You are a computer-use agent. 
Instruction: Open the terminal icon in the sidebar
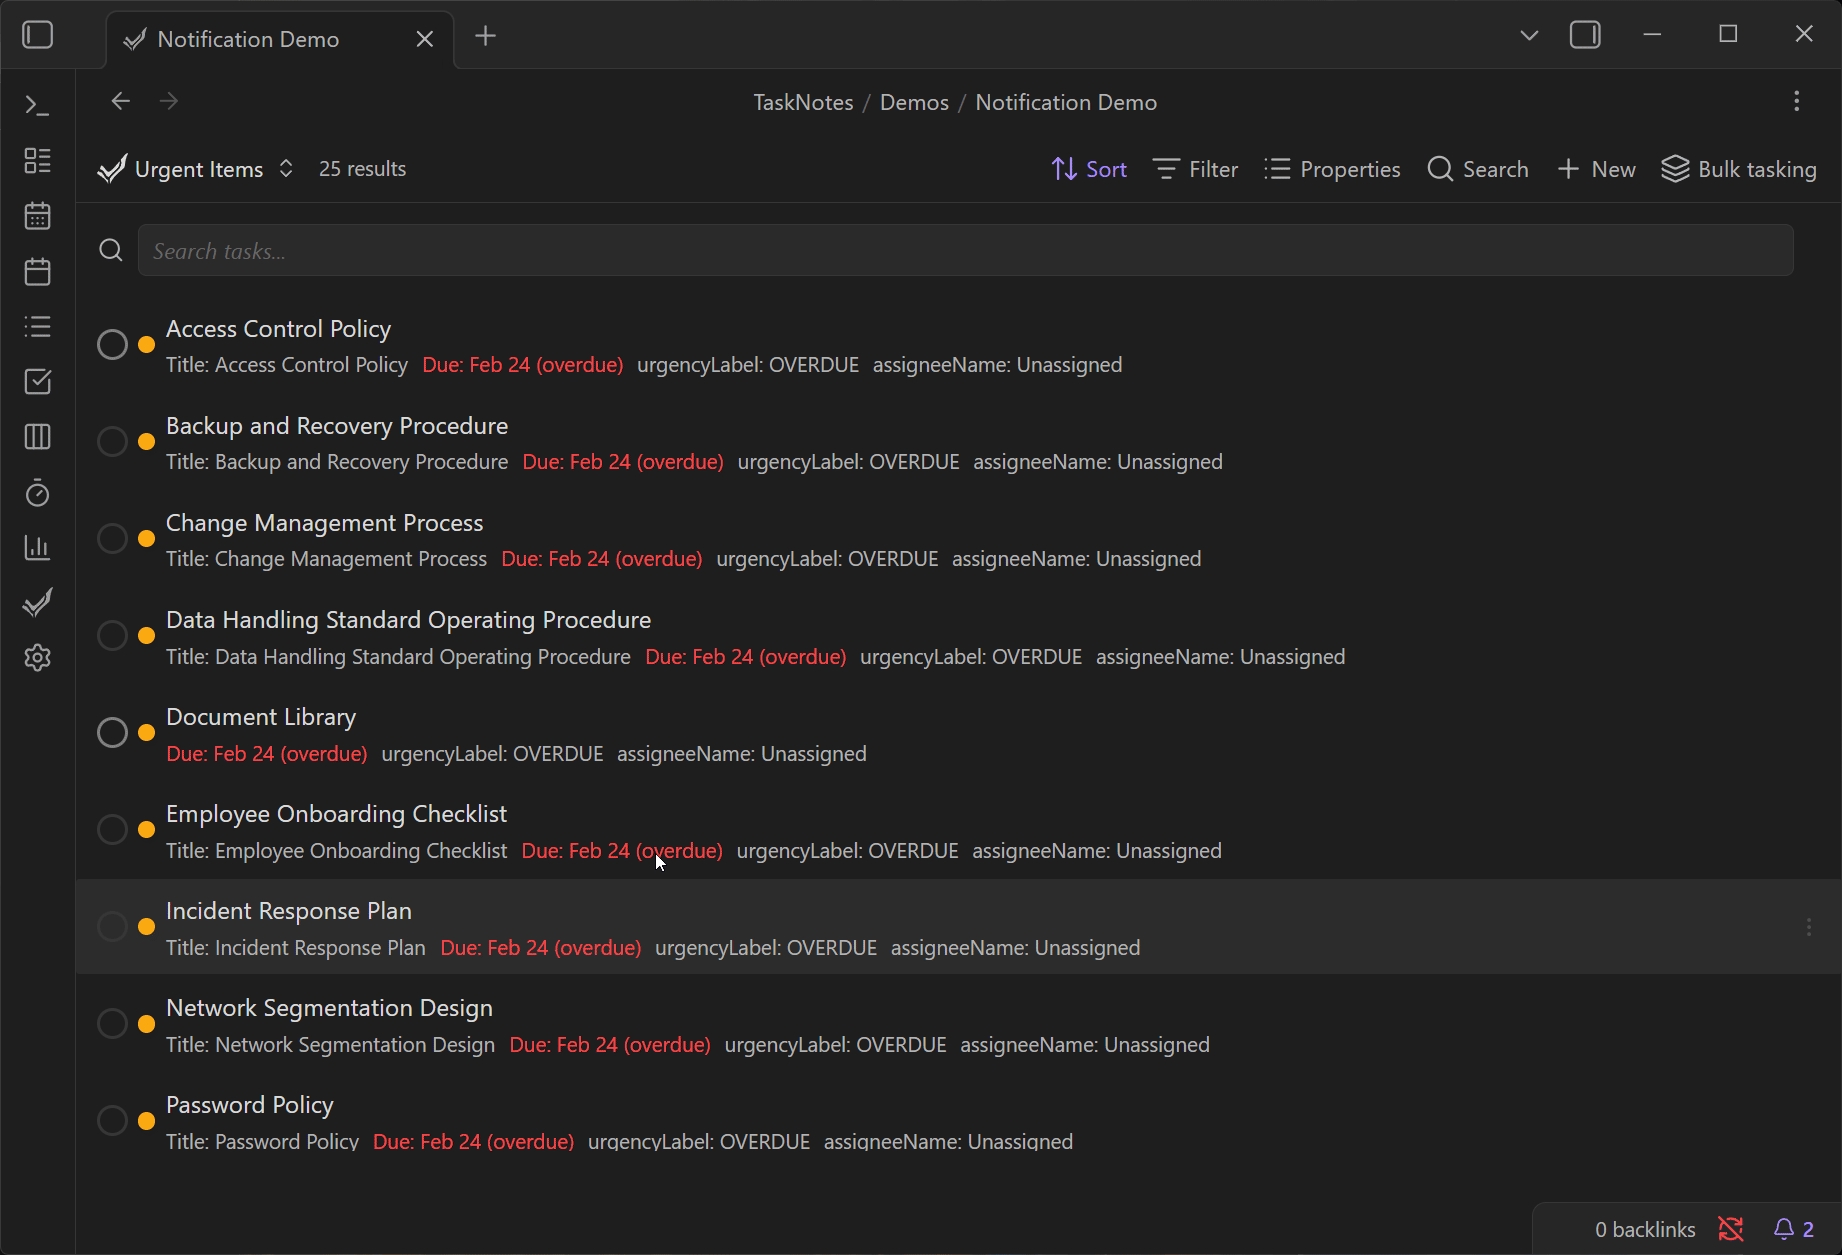pyautogui.click(x=37, y=103)
